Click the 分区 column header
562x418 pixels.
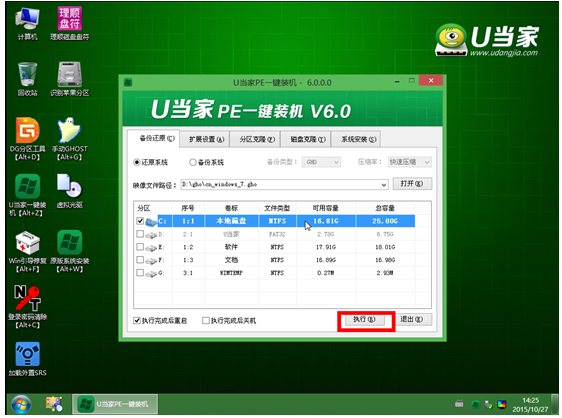click(153, 208)
